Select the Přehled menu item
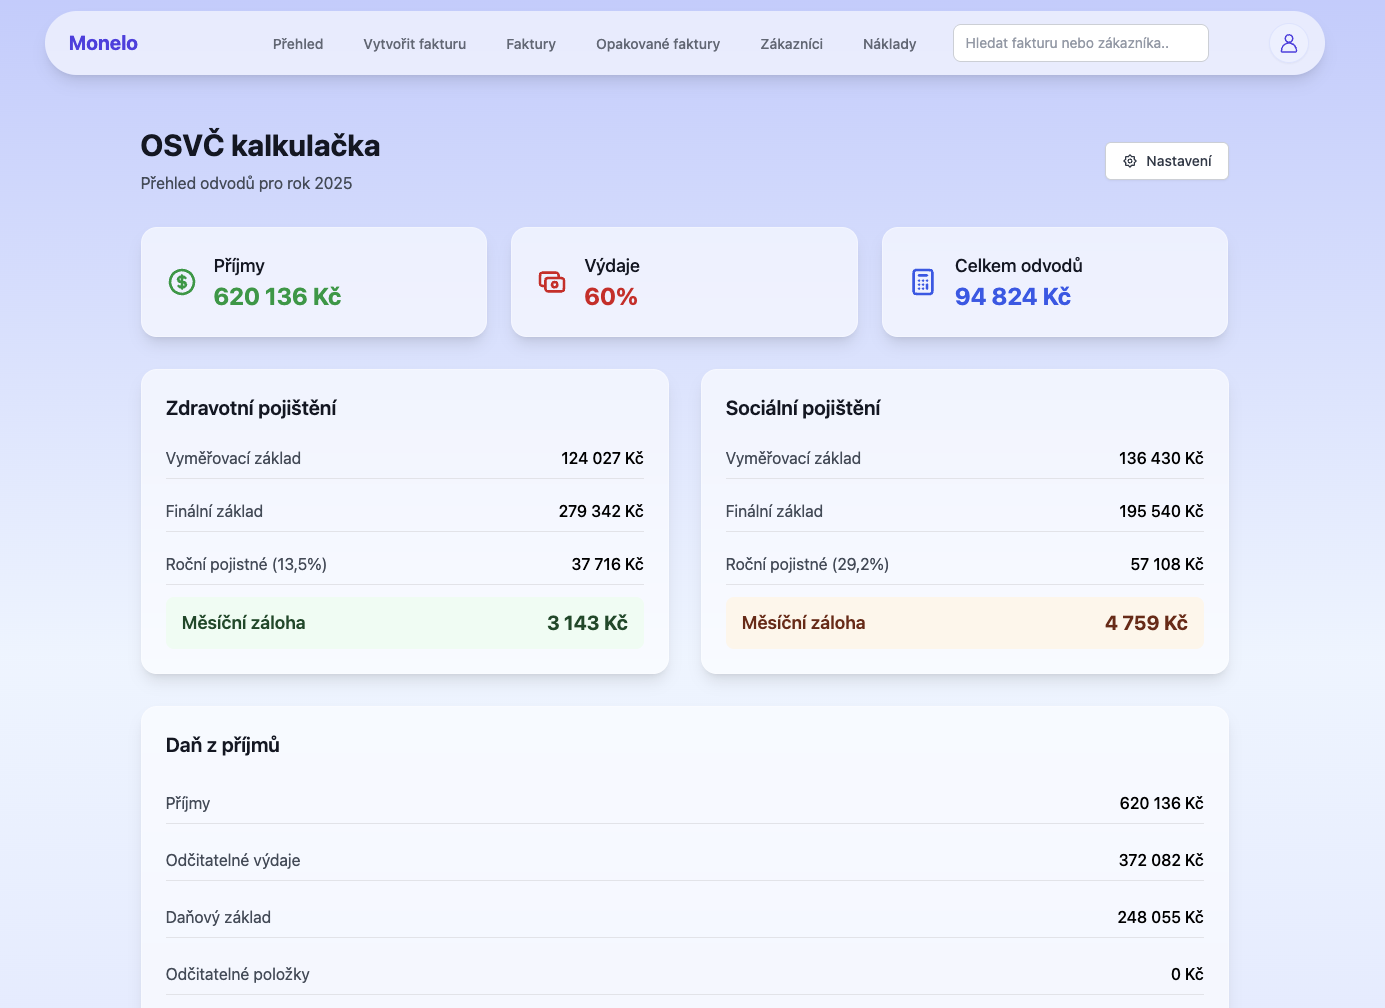The width and height of the screenshot is (1385, 1008). point(297,44)
